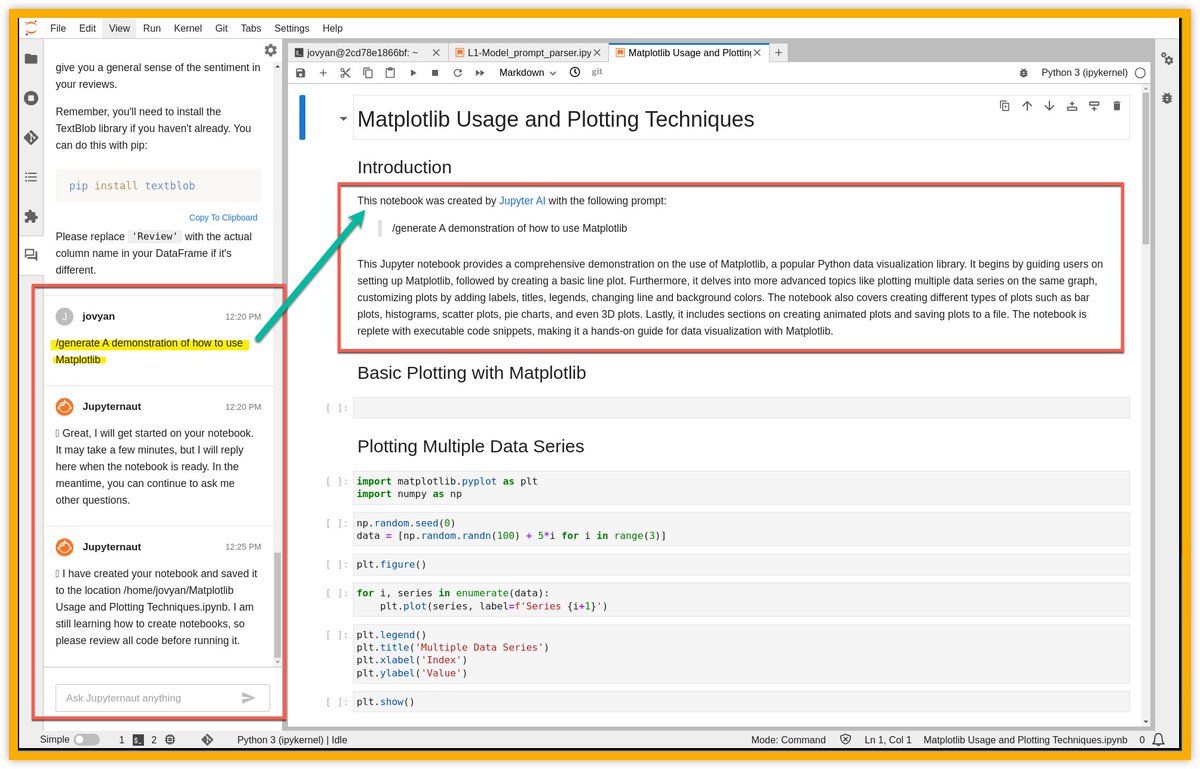Insert a cell below icon
The width and height of the screenshot is (1200, 769).
1094,106
